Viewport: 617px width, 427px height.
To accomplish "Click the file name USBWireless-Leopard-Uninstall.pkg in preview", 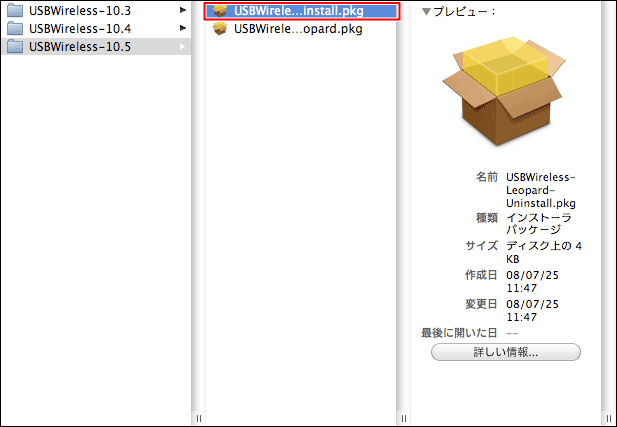I will pyautogui.click(x=541, y=190).
